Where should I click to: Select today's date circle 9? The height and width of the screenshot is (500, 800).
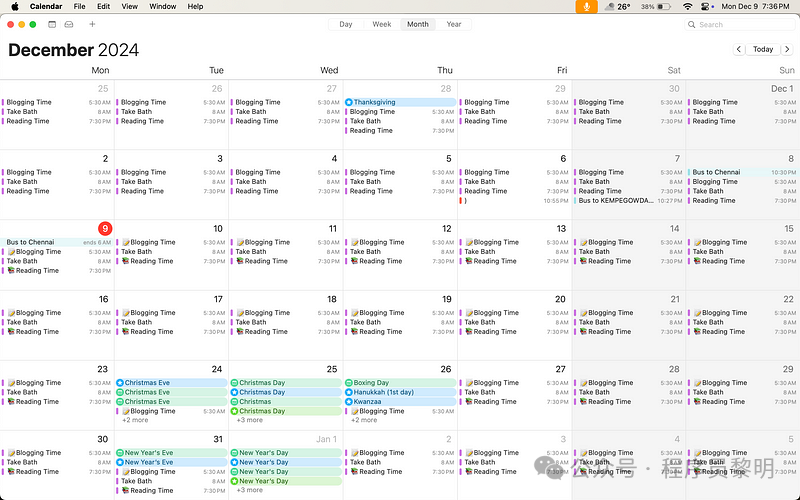tap(105, 229)
